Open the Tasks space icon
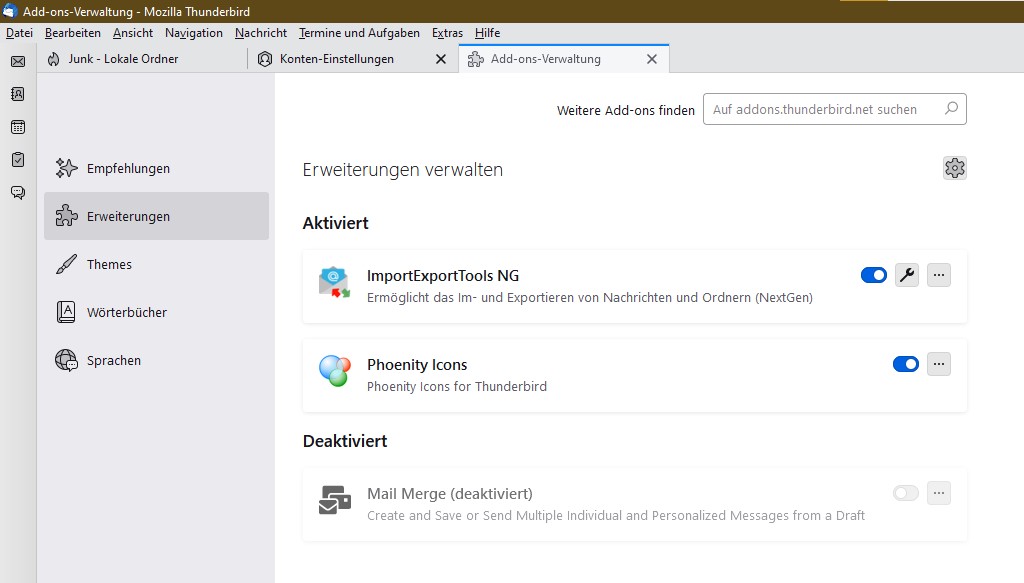 (x=18, y=160)
